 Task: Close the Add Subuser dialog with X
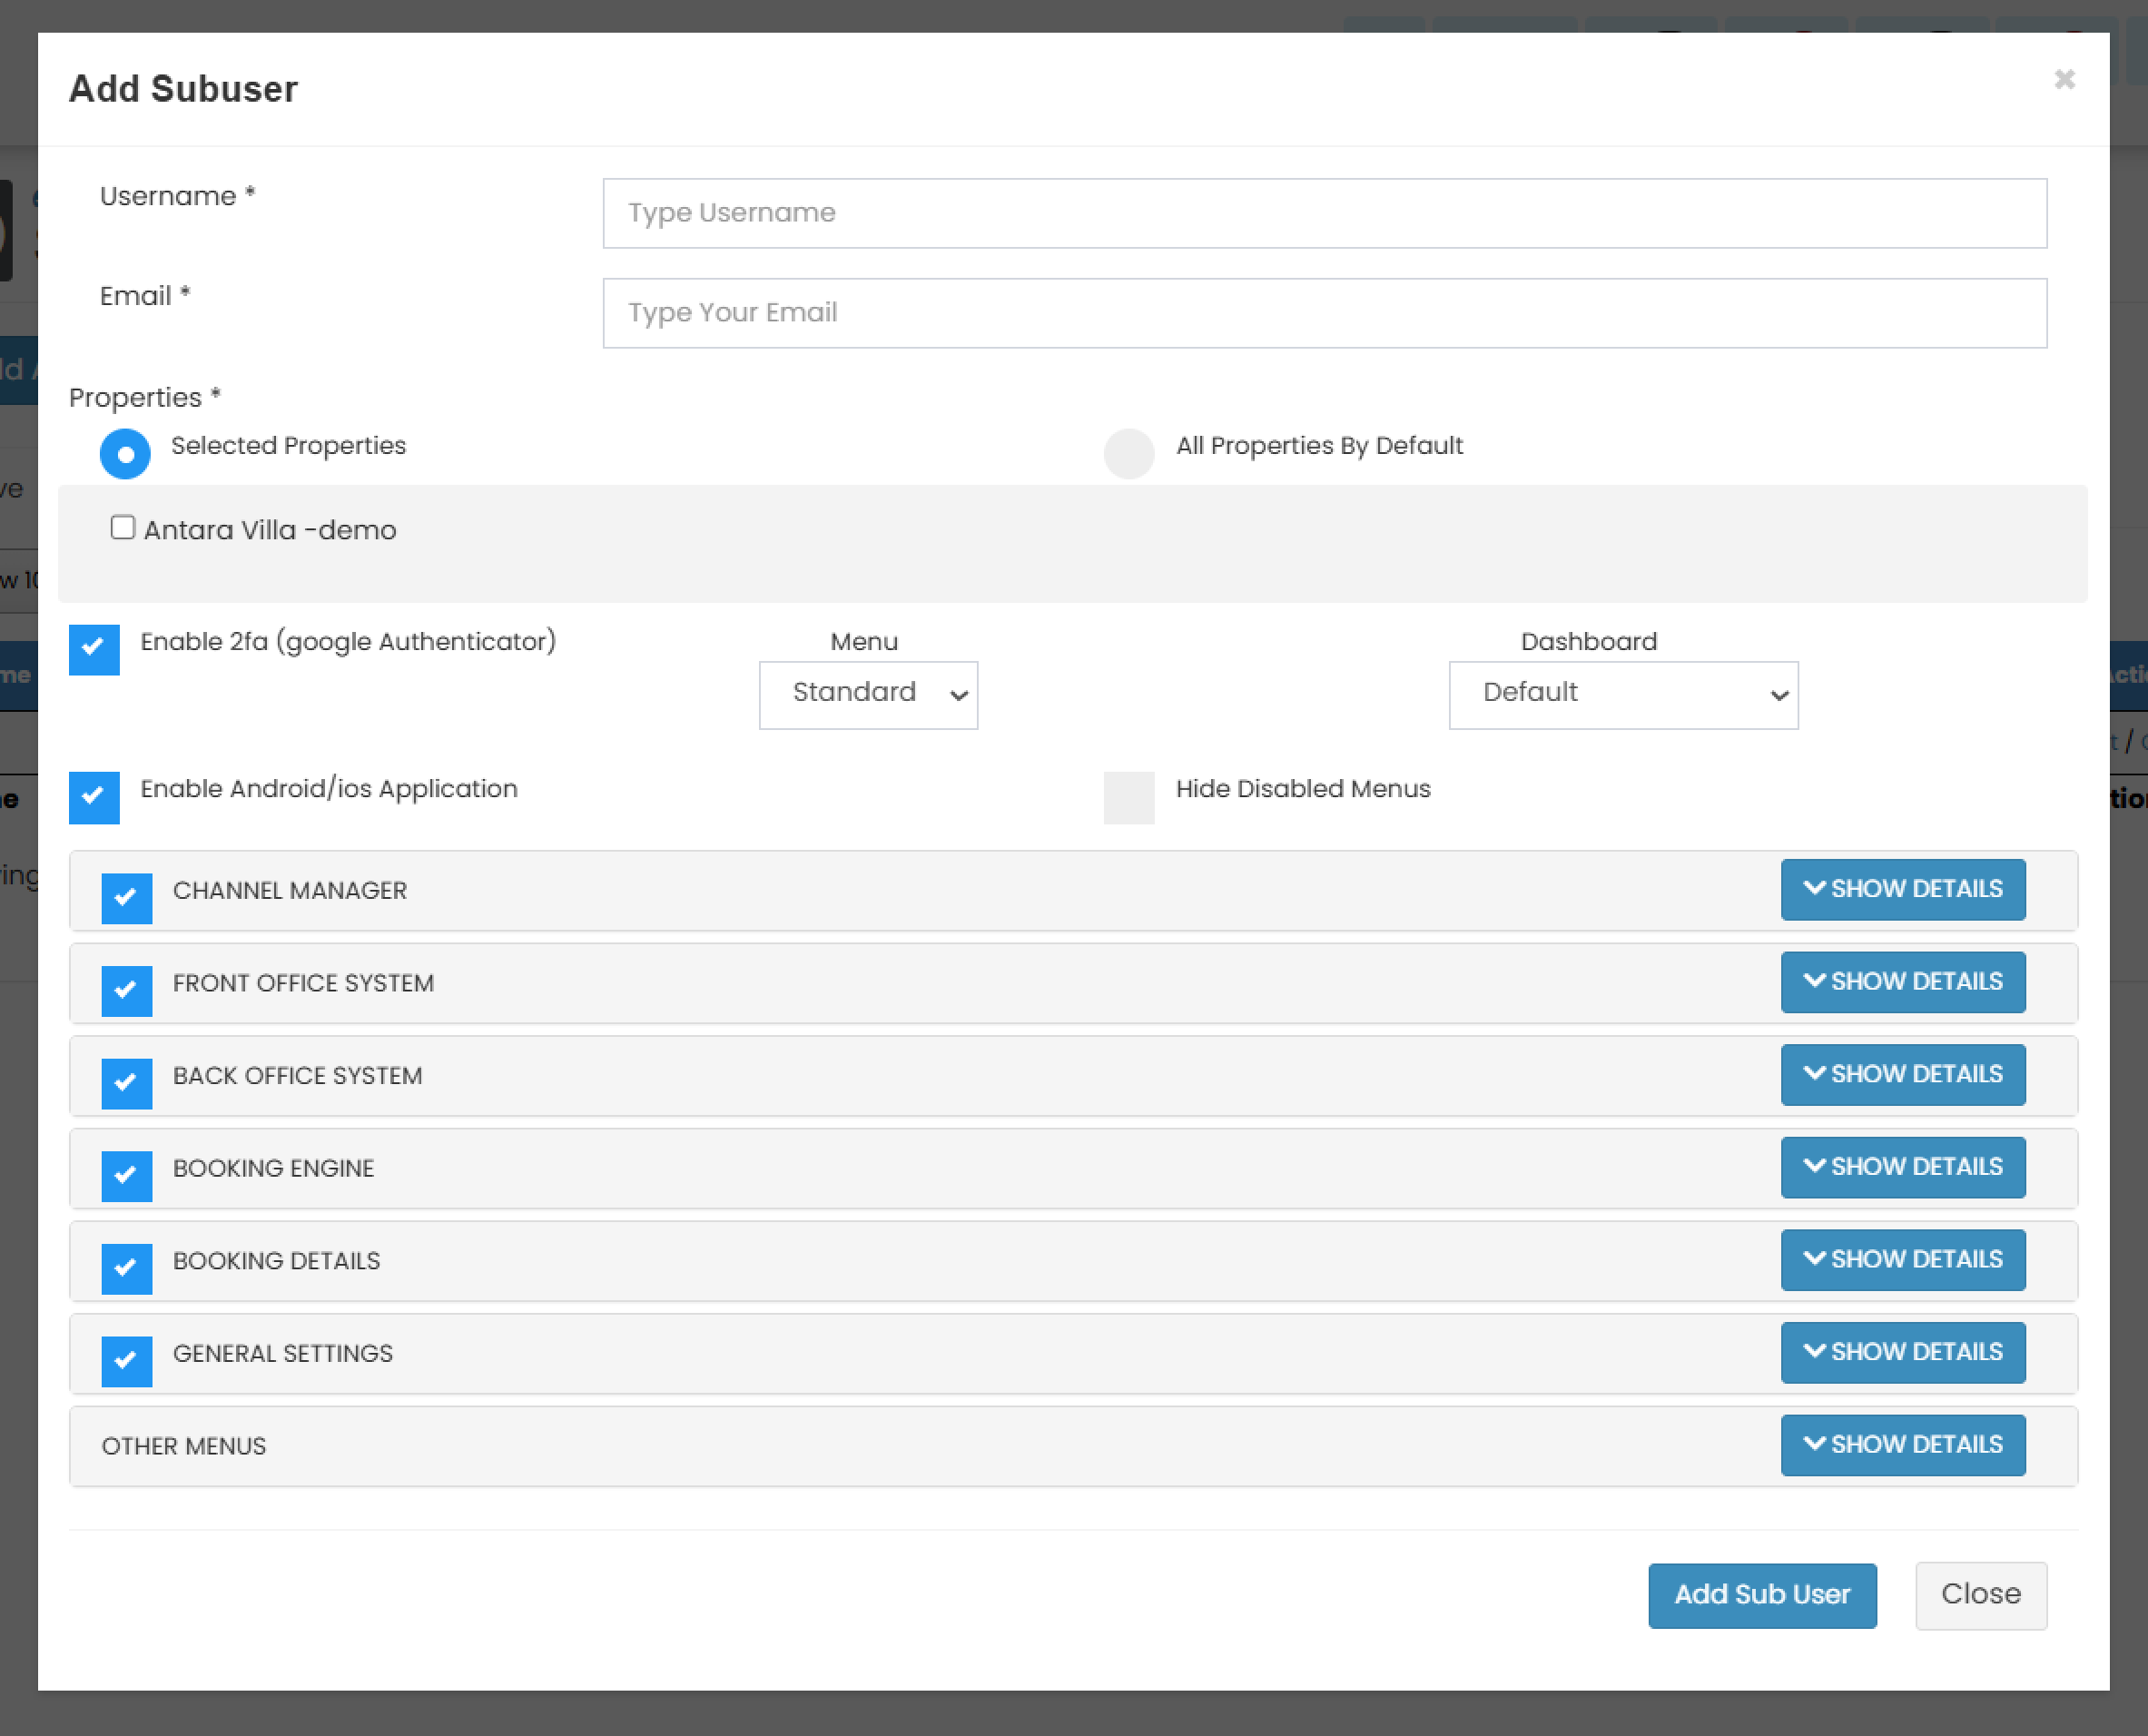pos(2064,79)
